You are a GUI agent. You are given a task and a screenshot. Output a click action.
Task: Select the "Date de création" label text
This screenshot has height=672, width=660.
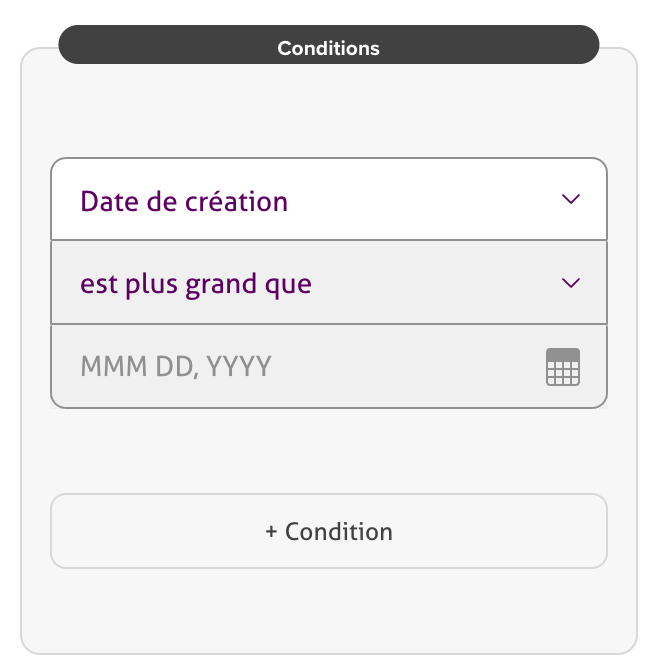tap(184, 201)
